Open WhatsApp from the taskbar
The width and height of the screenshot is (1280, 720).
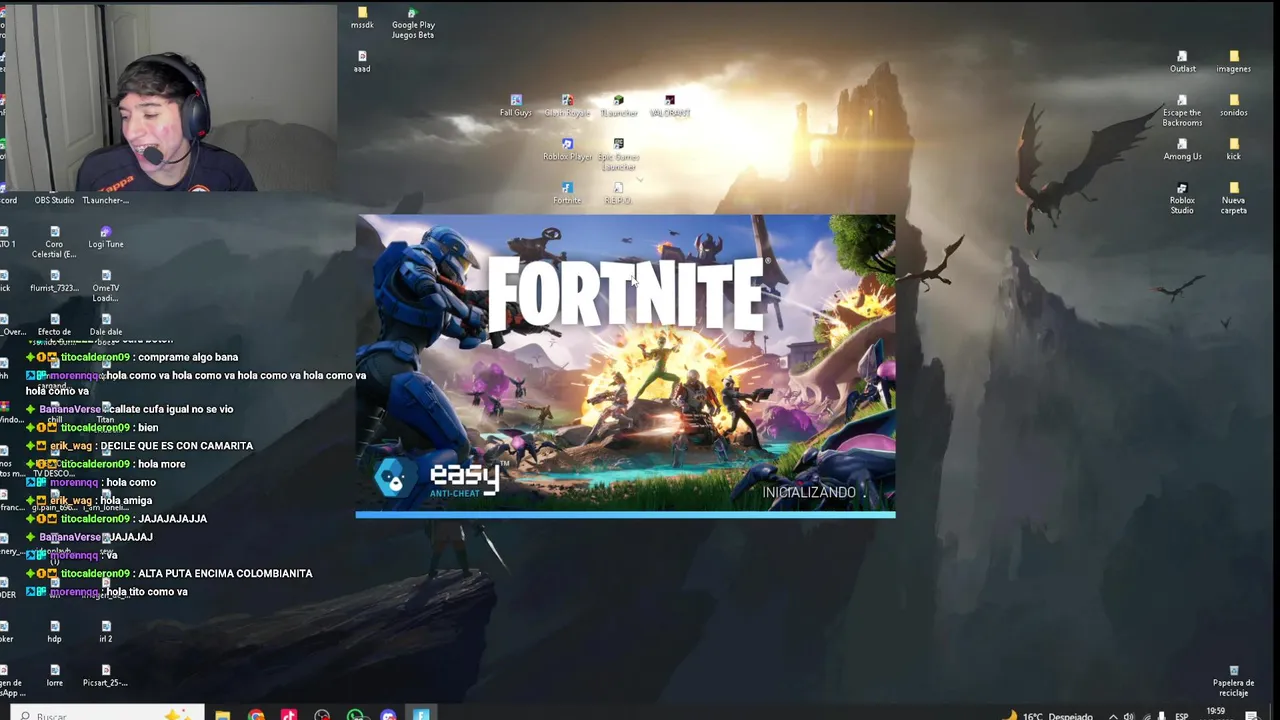click(x=355, y=714)
